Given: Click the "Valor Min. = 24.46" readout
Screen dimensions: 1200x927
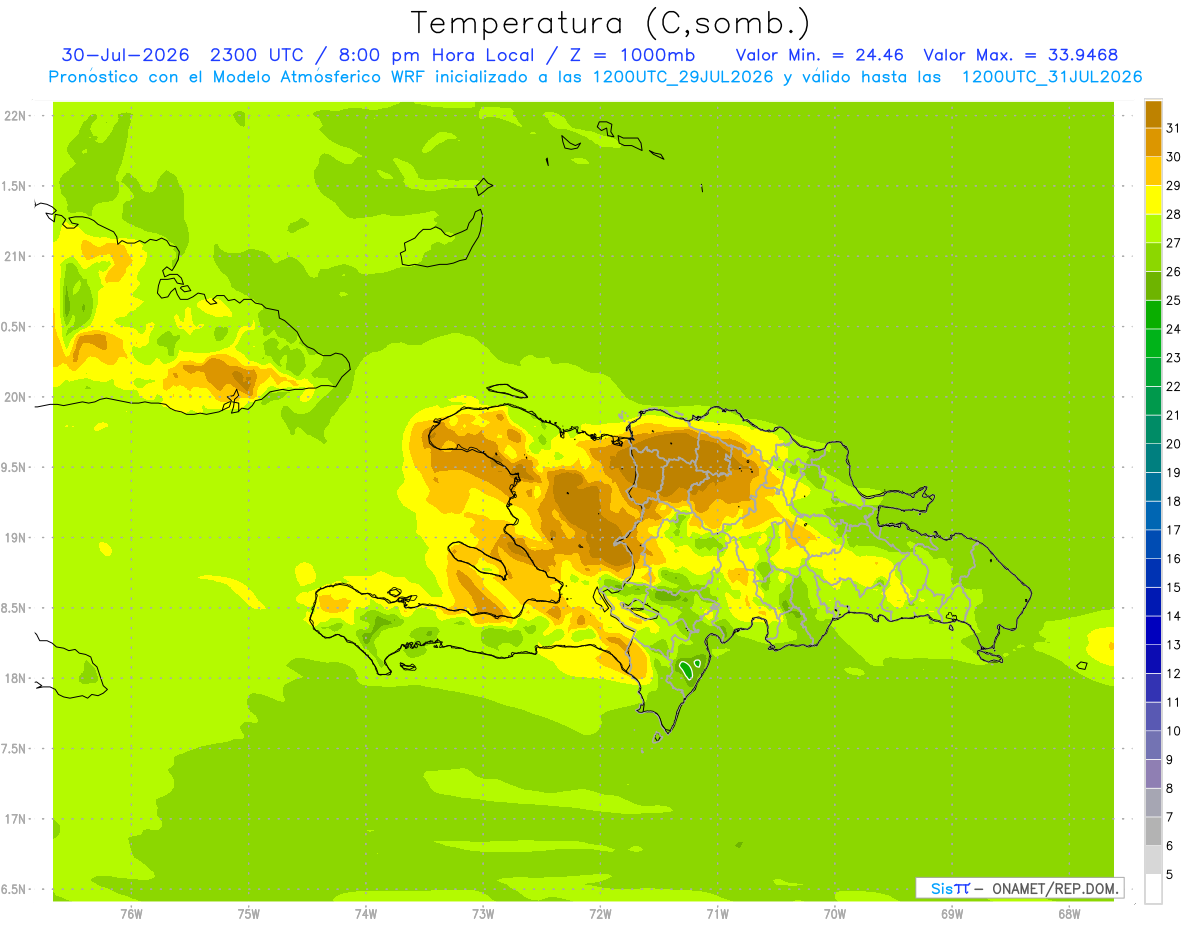Looking at the screenshot, I should pos(819,55).
